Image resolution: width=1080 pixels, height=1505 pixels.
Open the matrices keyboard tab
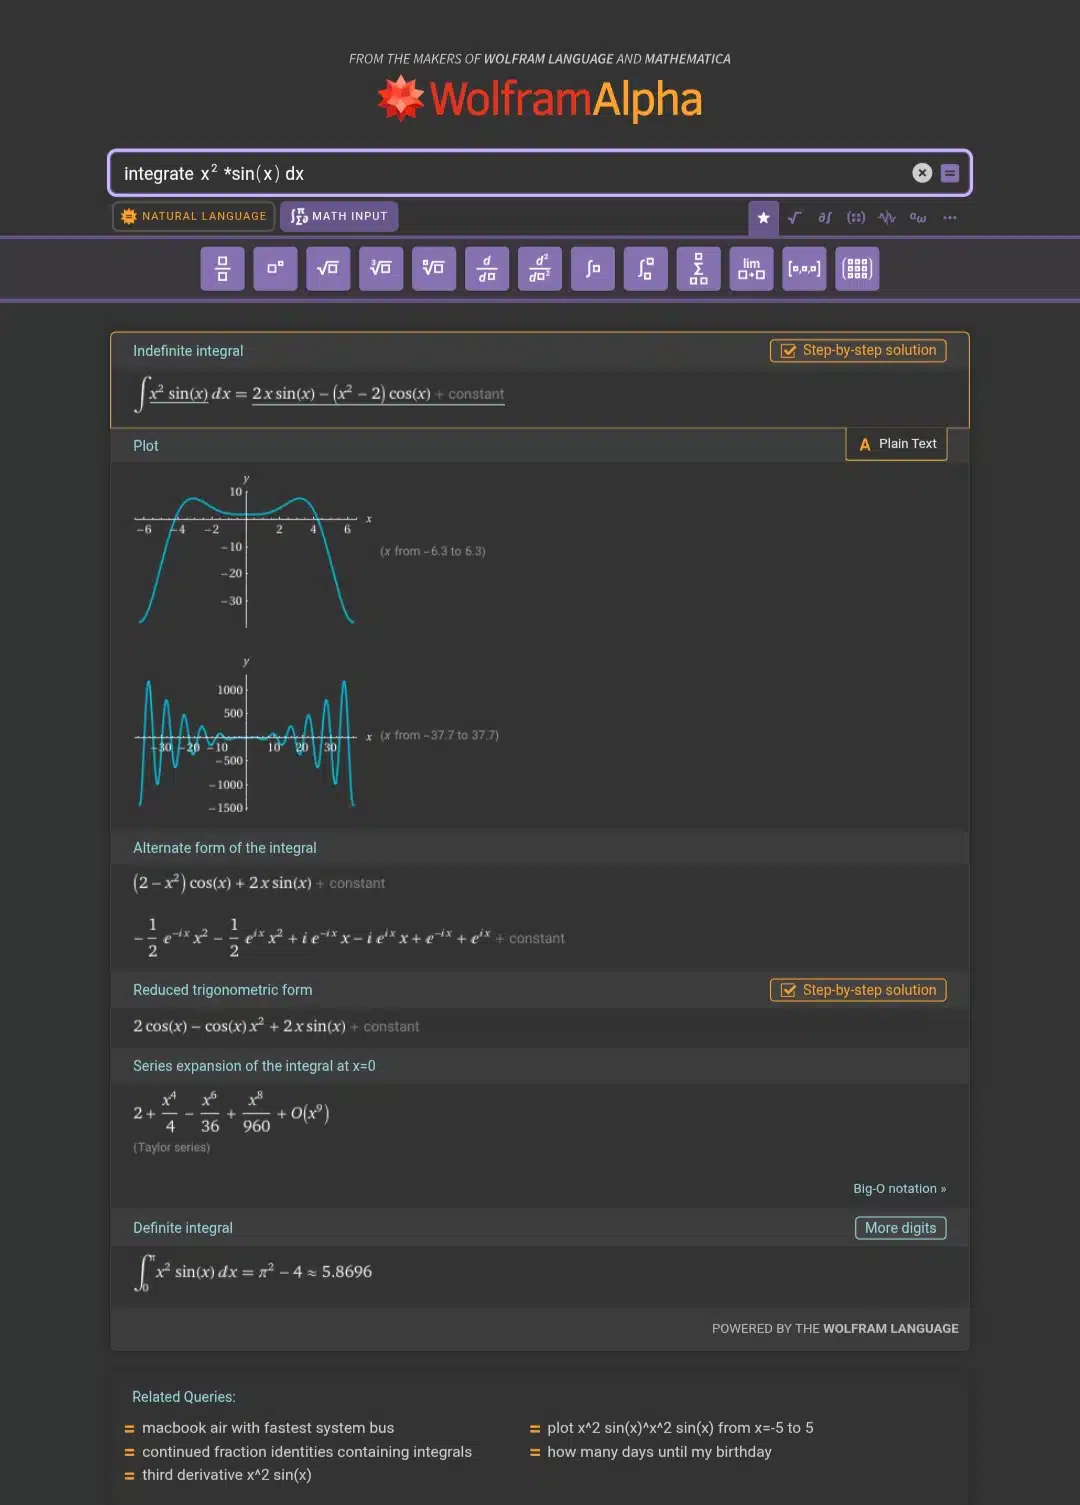pyautogui.click(x=856, y=217)
